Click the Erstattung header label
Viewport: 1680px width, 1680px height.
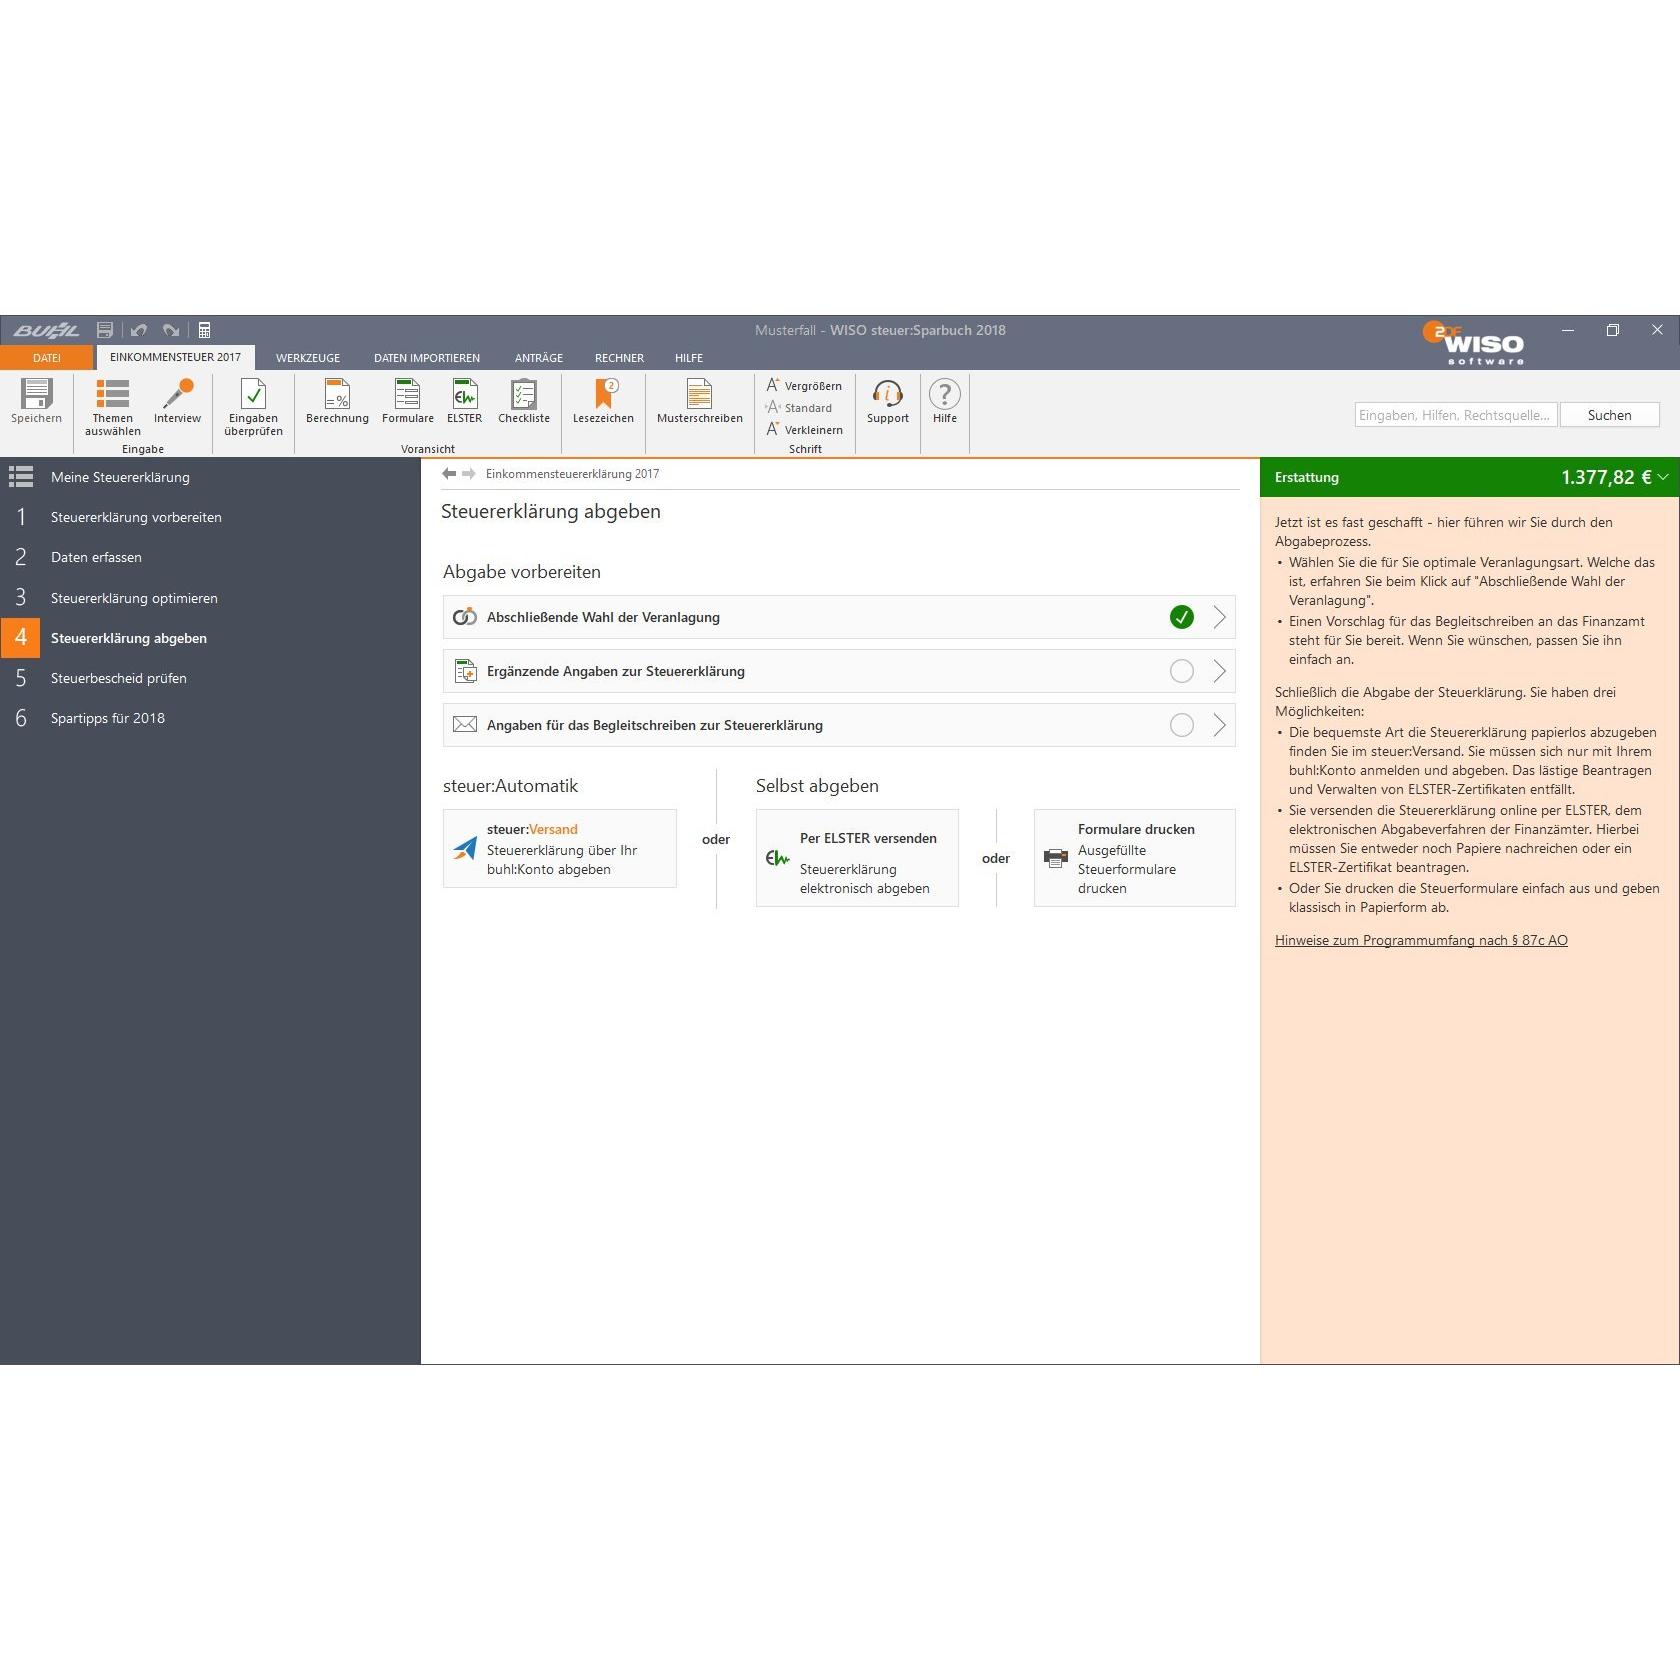pyautogui.click(x=1306, y=477)
